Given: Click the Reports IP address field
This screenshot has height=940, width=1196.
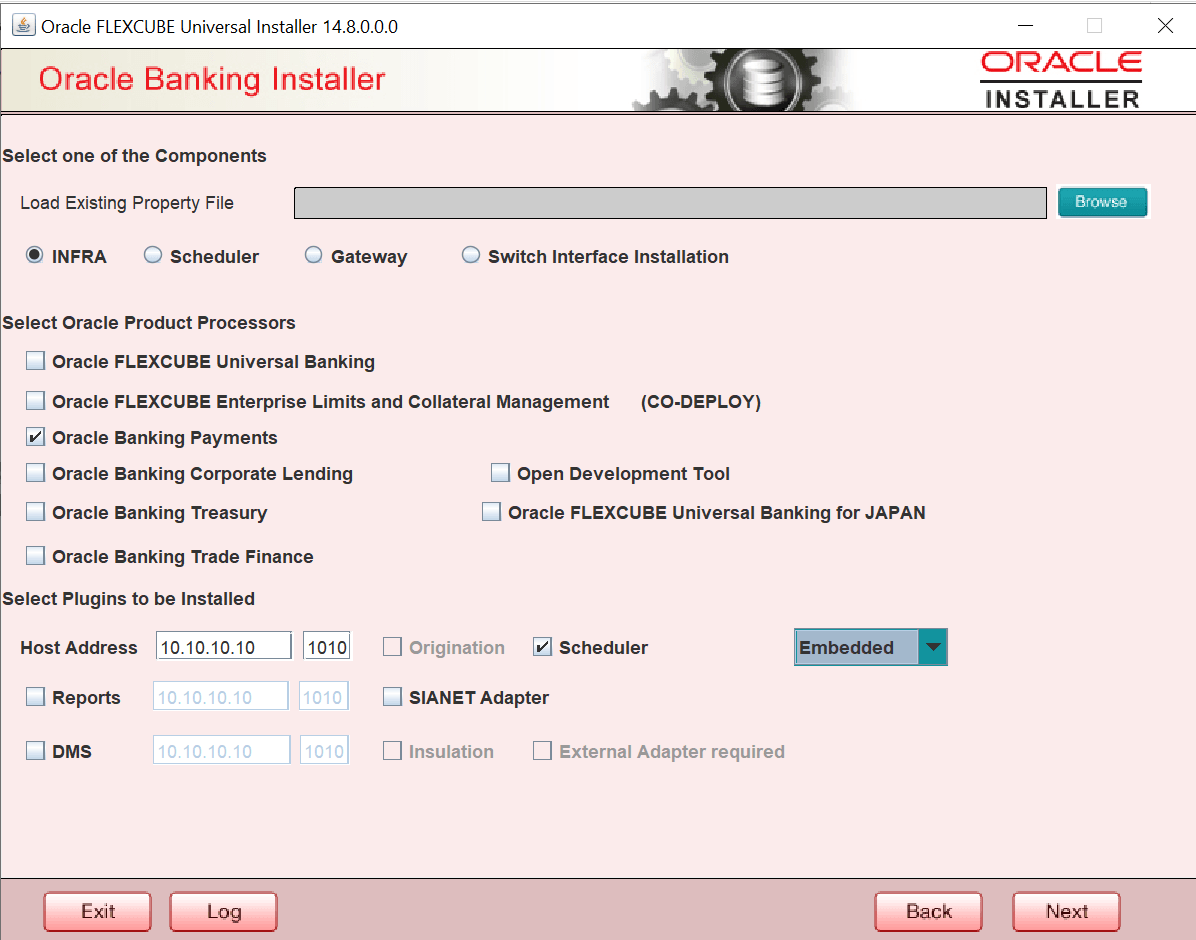Looking at the screenshot, I should click(220, 696).
